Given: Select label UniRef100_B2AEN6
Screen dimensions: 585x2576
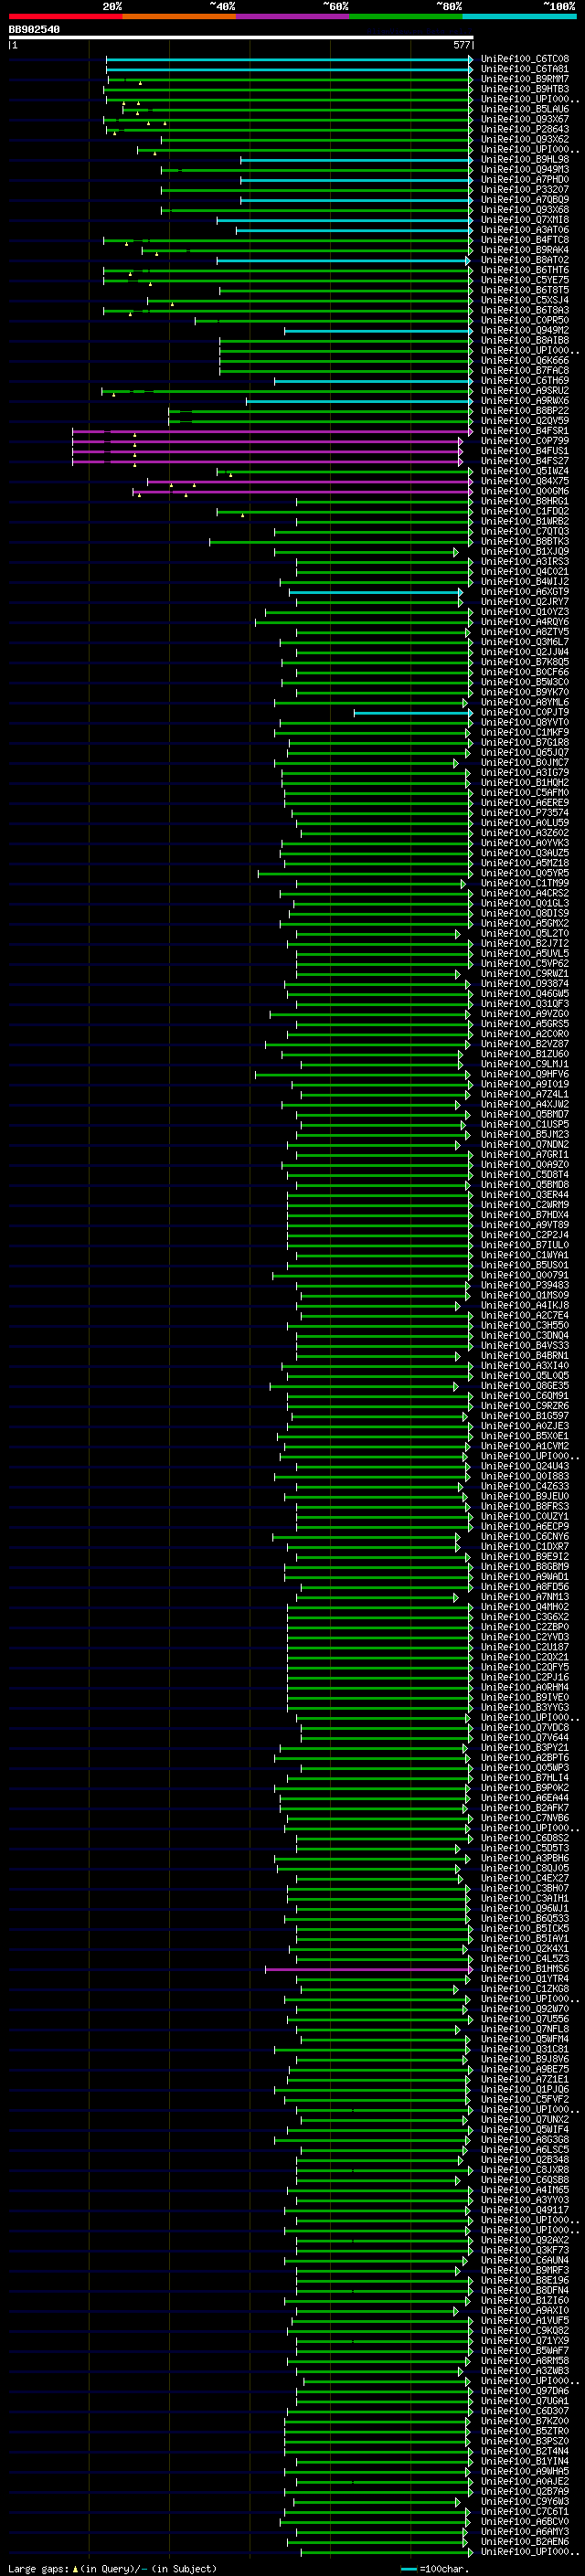Looking at the screenshot, I should 525,2542.
